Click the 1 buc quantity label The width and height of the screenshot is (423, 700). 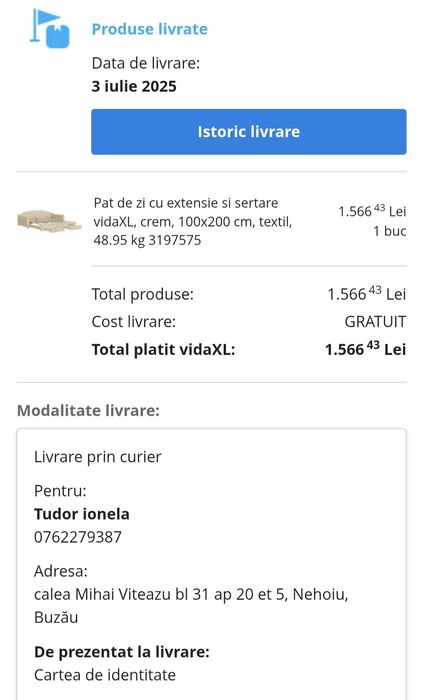(x=390, y=231)
